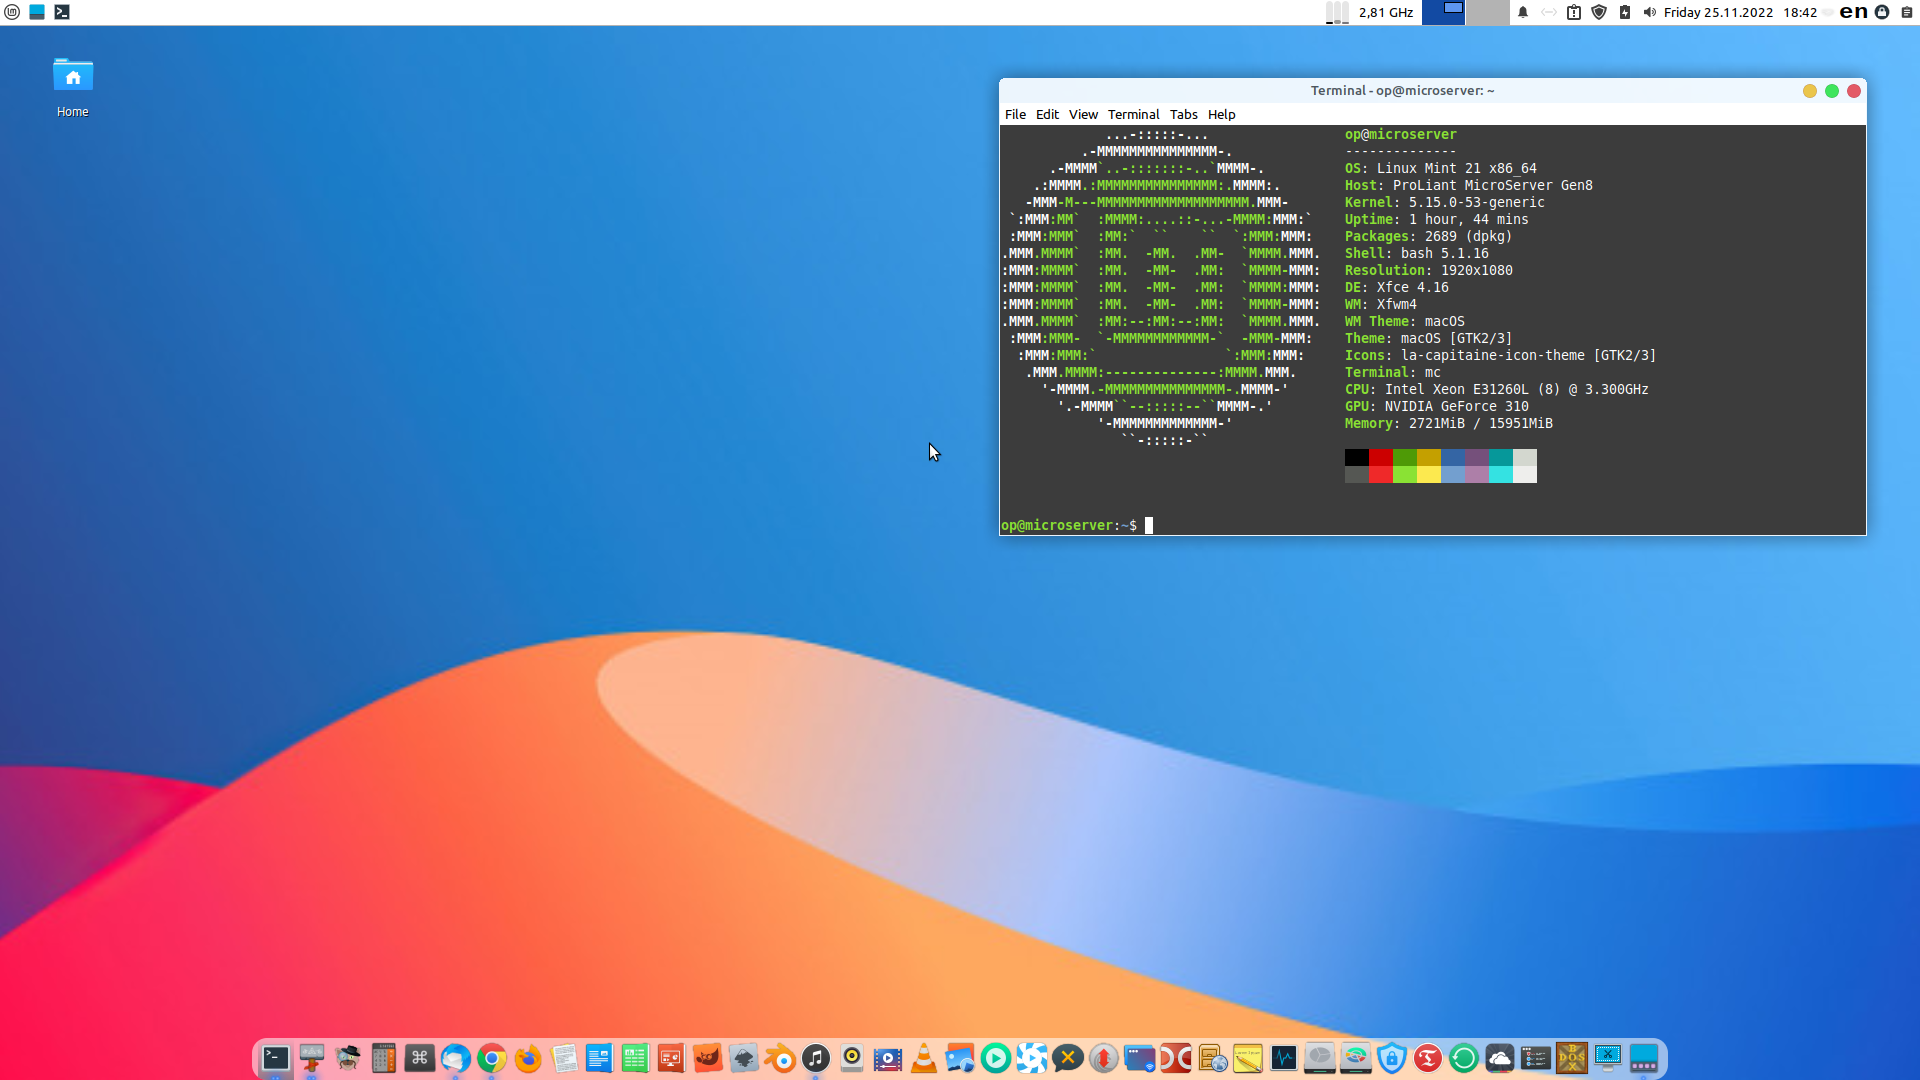Click the kernel text '5.15.0-53-generic'
Viewport: 1920px width, 1080px height.
tap(1476, 202)
